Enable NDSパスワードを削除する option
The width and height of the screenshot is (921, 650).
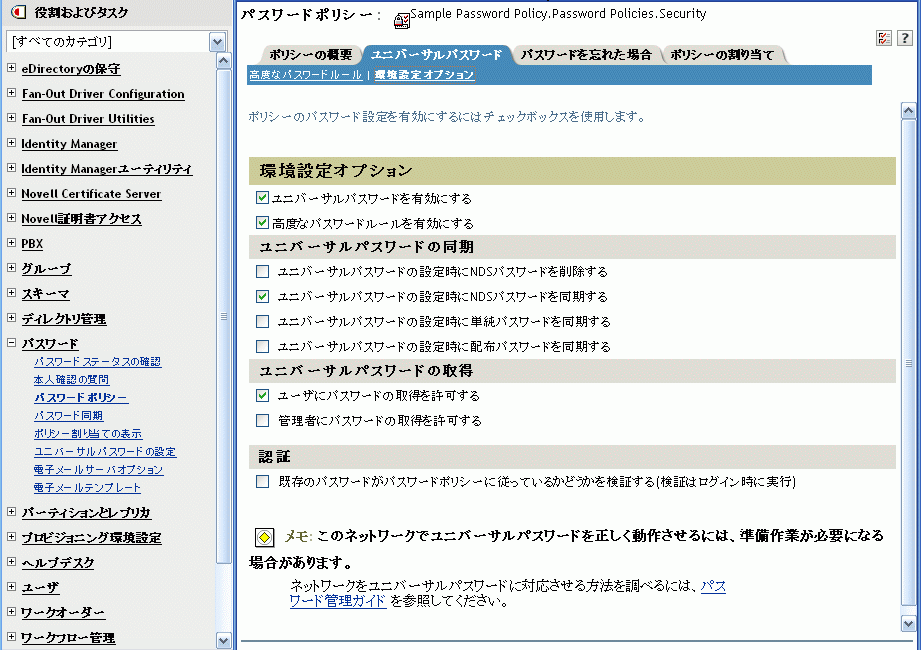point(264,271)
